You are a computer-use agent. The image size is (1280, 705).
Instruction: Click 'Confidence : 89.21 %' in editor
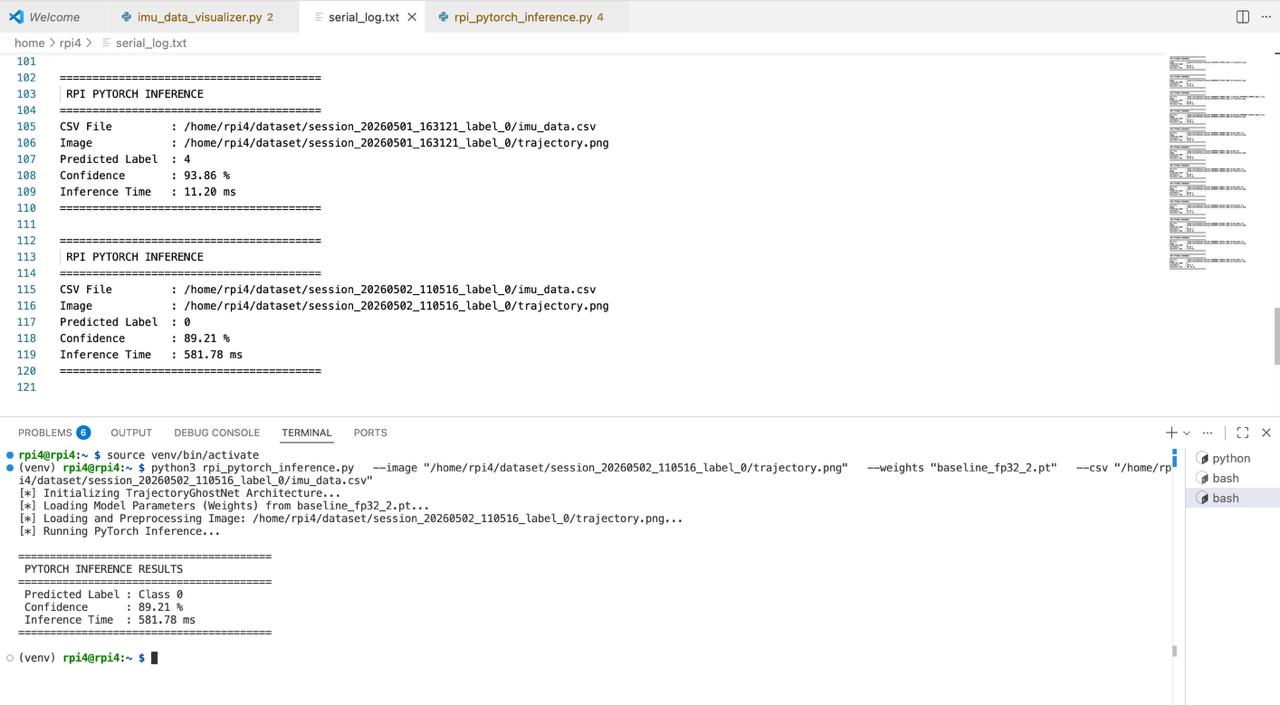pyautogui.click(x=145, y=338)
